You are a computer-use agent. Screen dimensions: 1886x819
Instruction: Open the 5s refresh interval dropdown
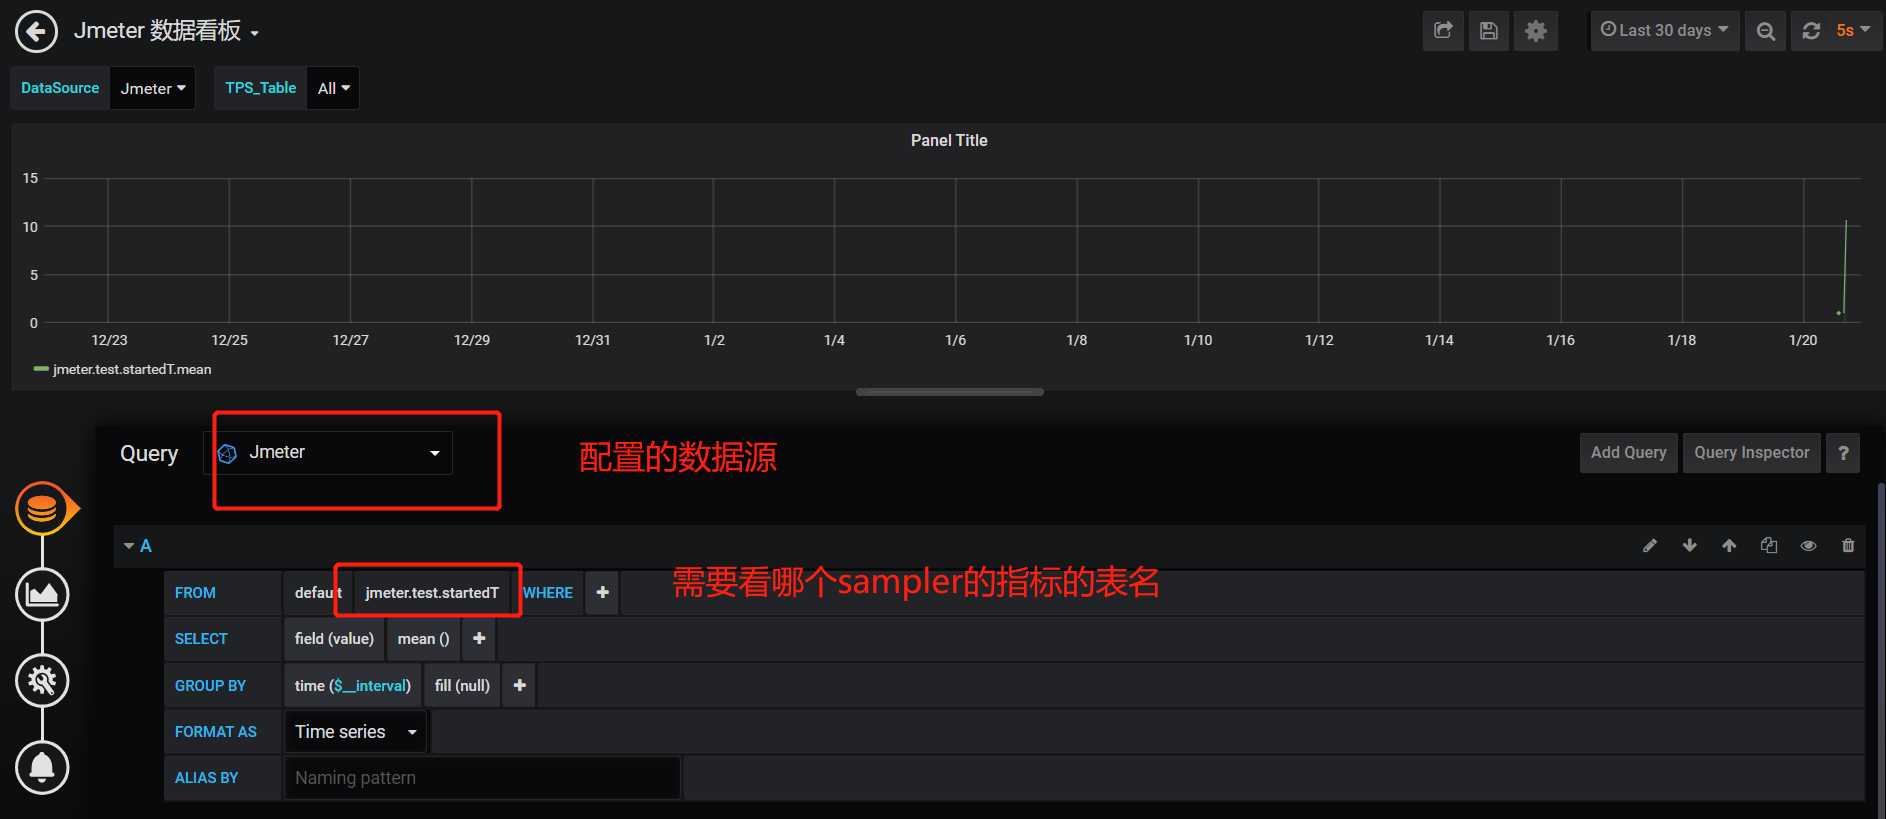pos(1854,31)
